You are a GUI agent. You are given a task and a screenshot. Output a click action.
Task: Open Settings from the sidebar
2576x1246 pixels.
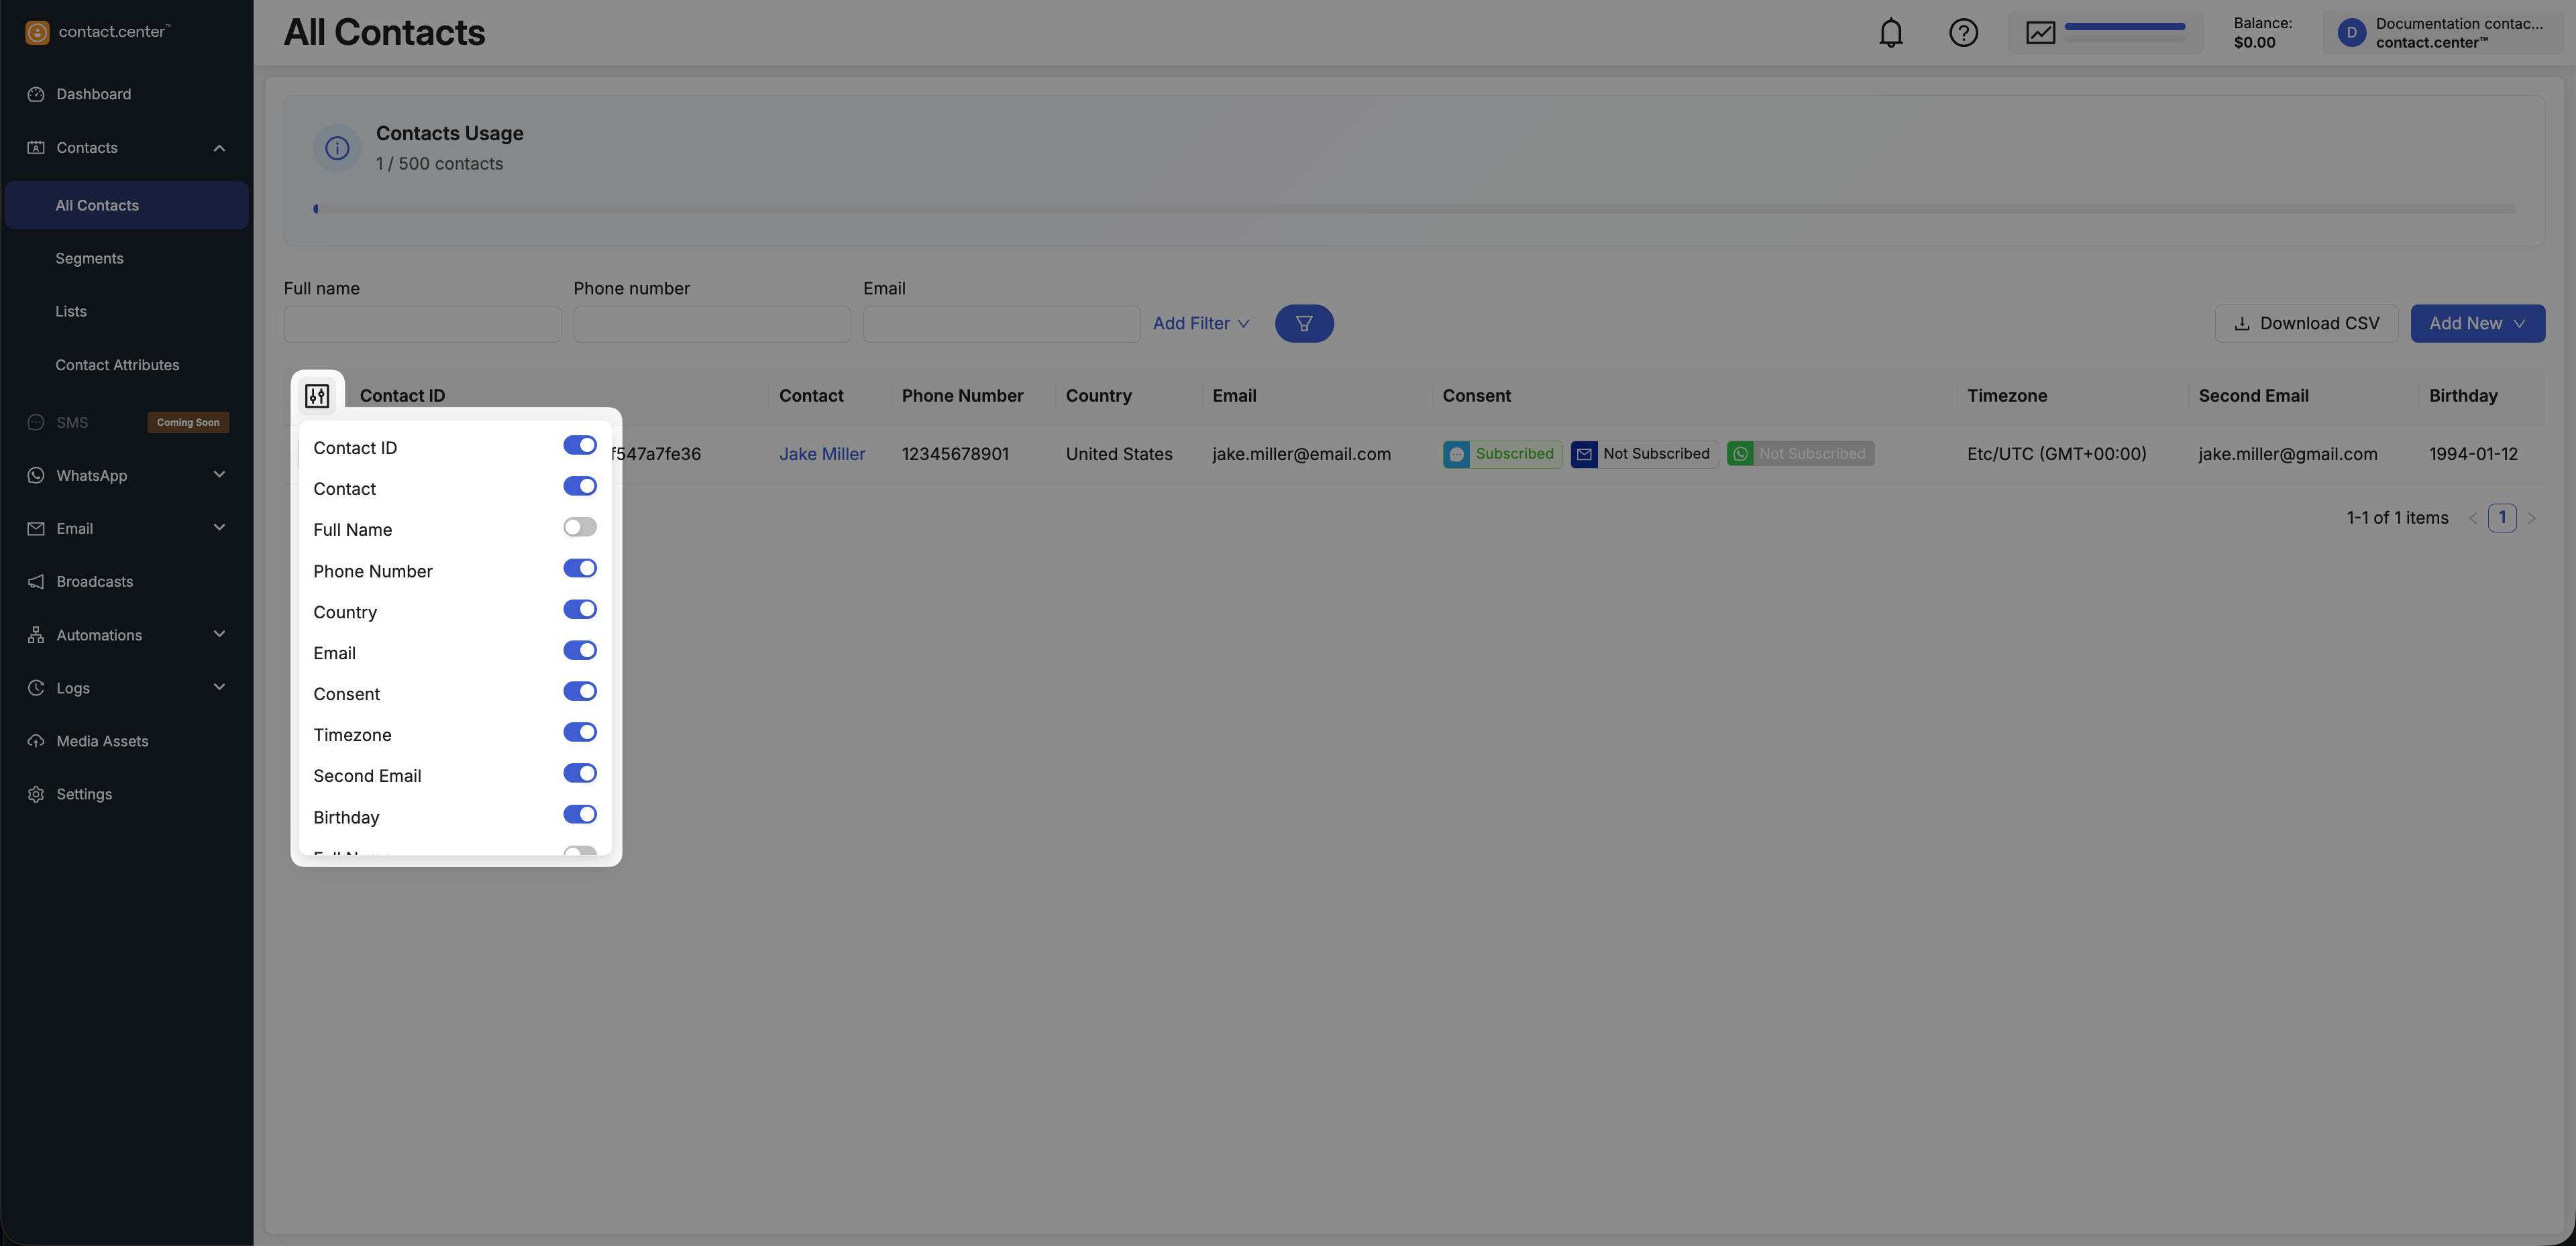tap(84, 794)
